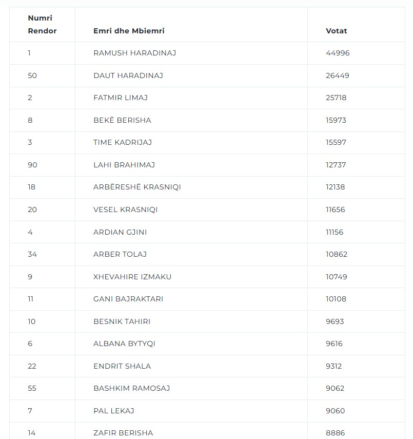Click the Emri dhe Mbiemri column header
413x439 pixels.
[x=129, y=31]
